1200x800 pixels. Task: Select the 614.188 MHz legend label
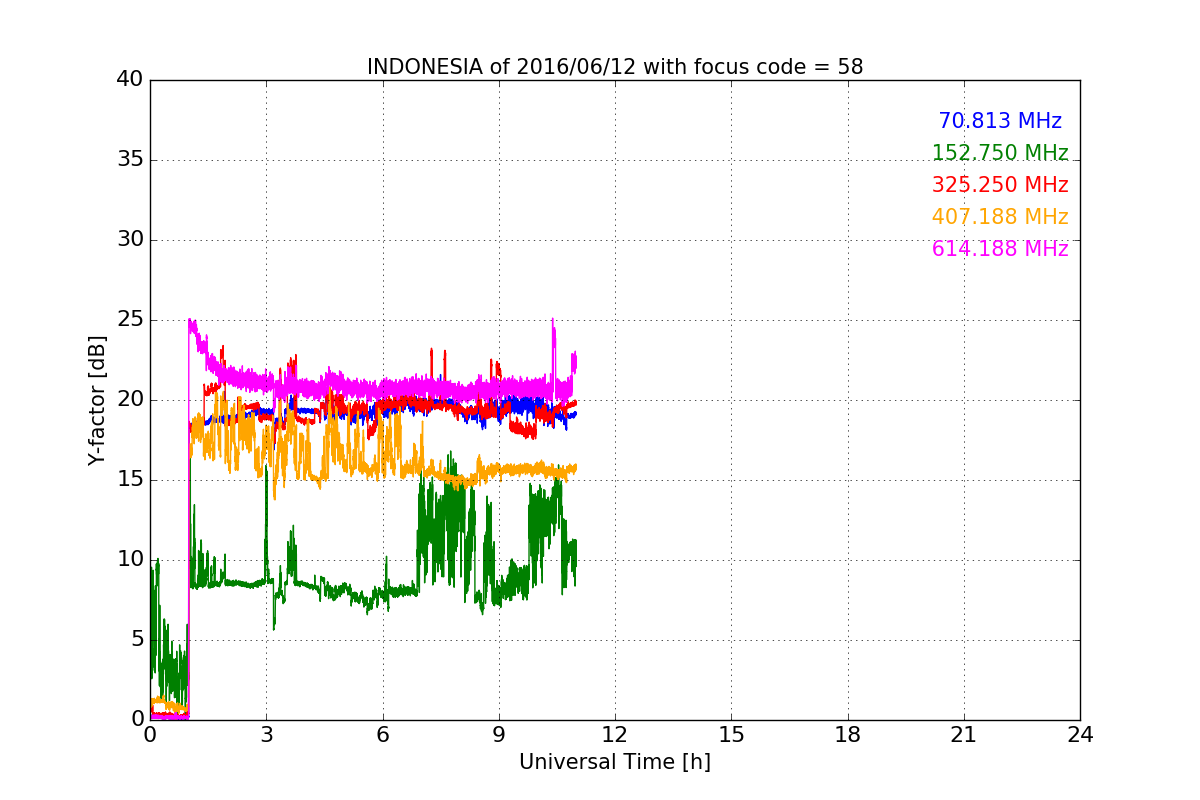1000,249
